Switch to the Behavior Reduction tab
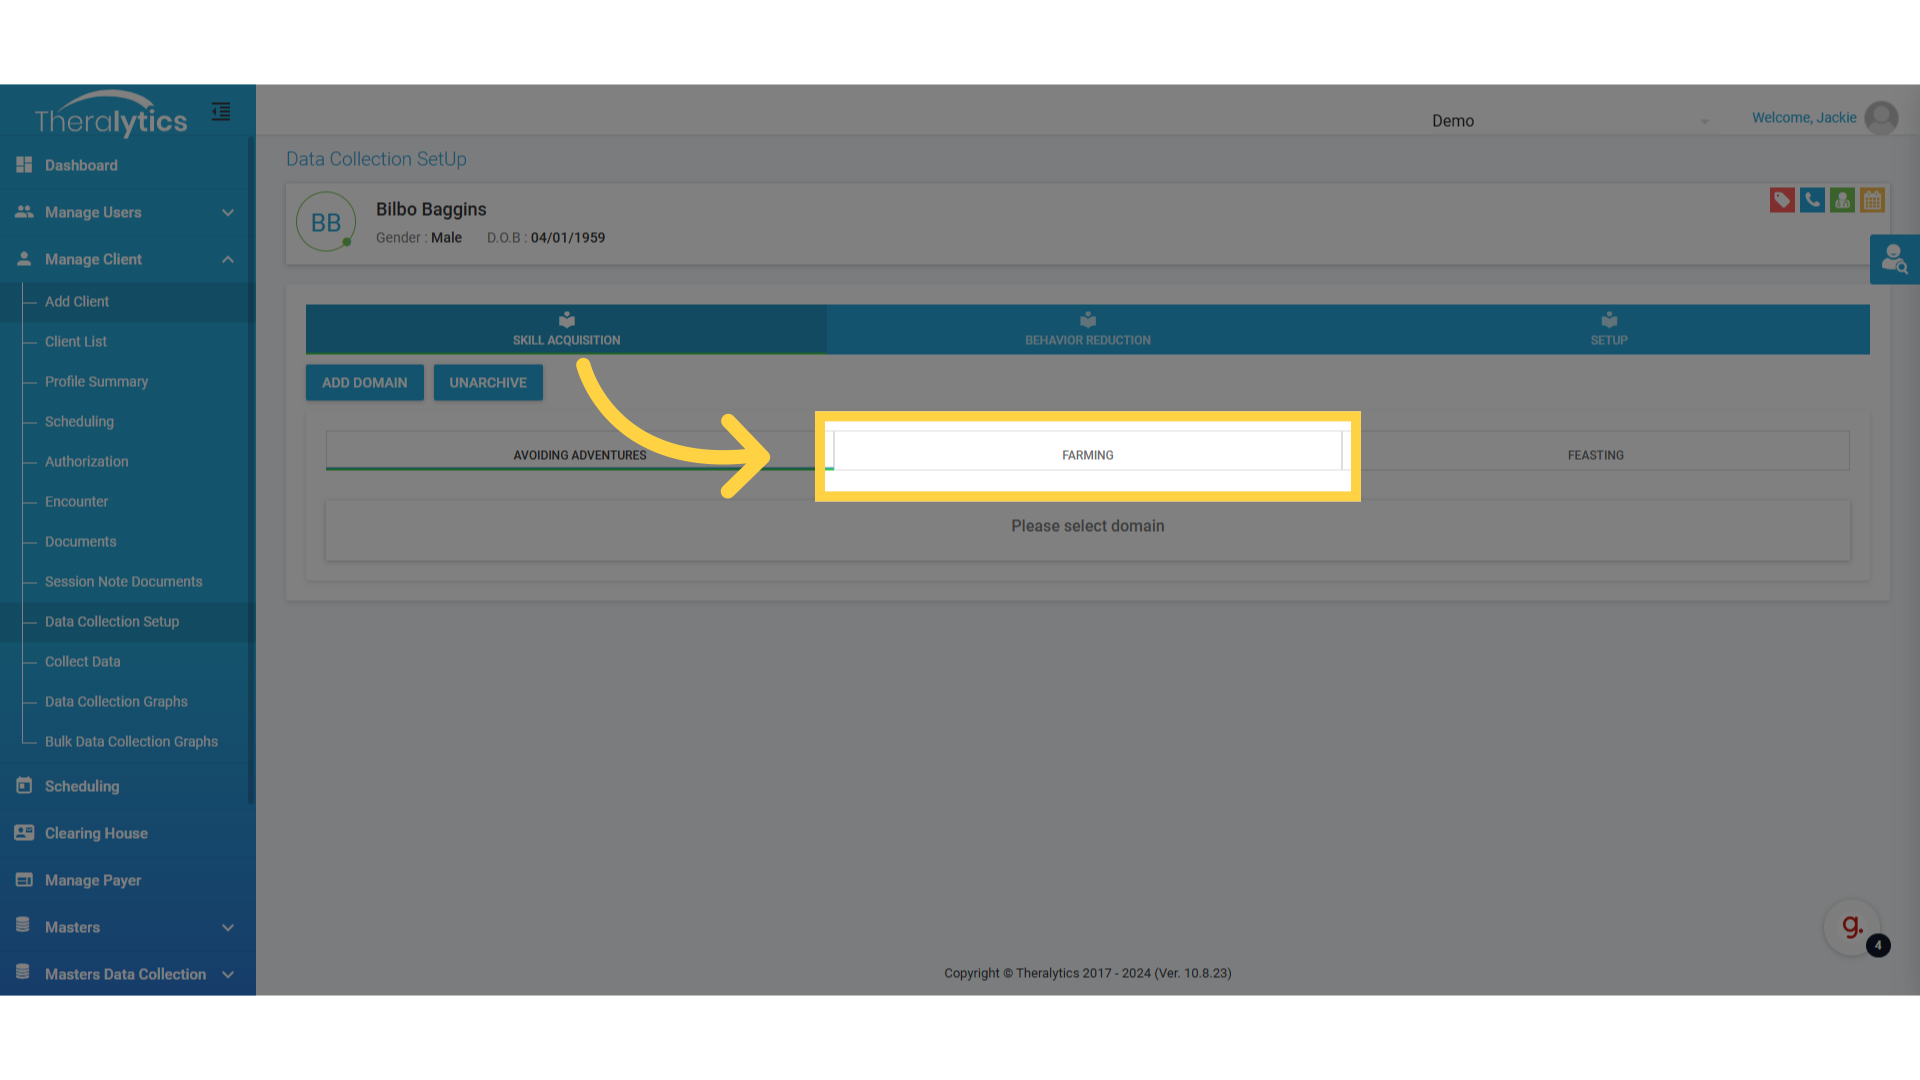 tap(1087, 329)
